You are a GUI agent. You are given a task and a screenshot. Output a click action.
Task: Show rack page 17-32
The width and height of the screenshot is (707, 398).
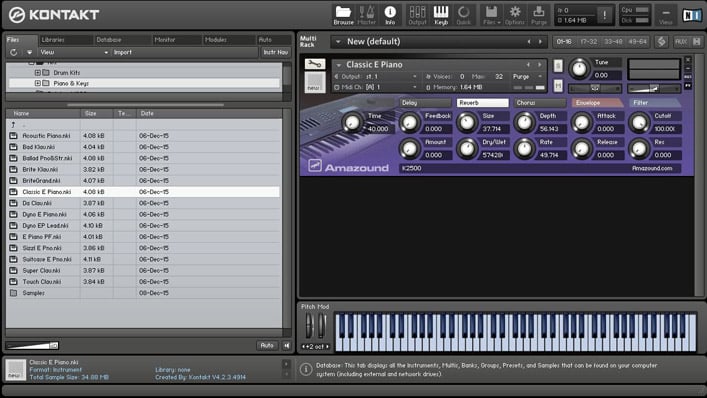coord(588,41)
